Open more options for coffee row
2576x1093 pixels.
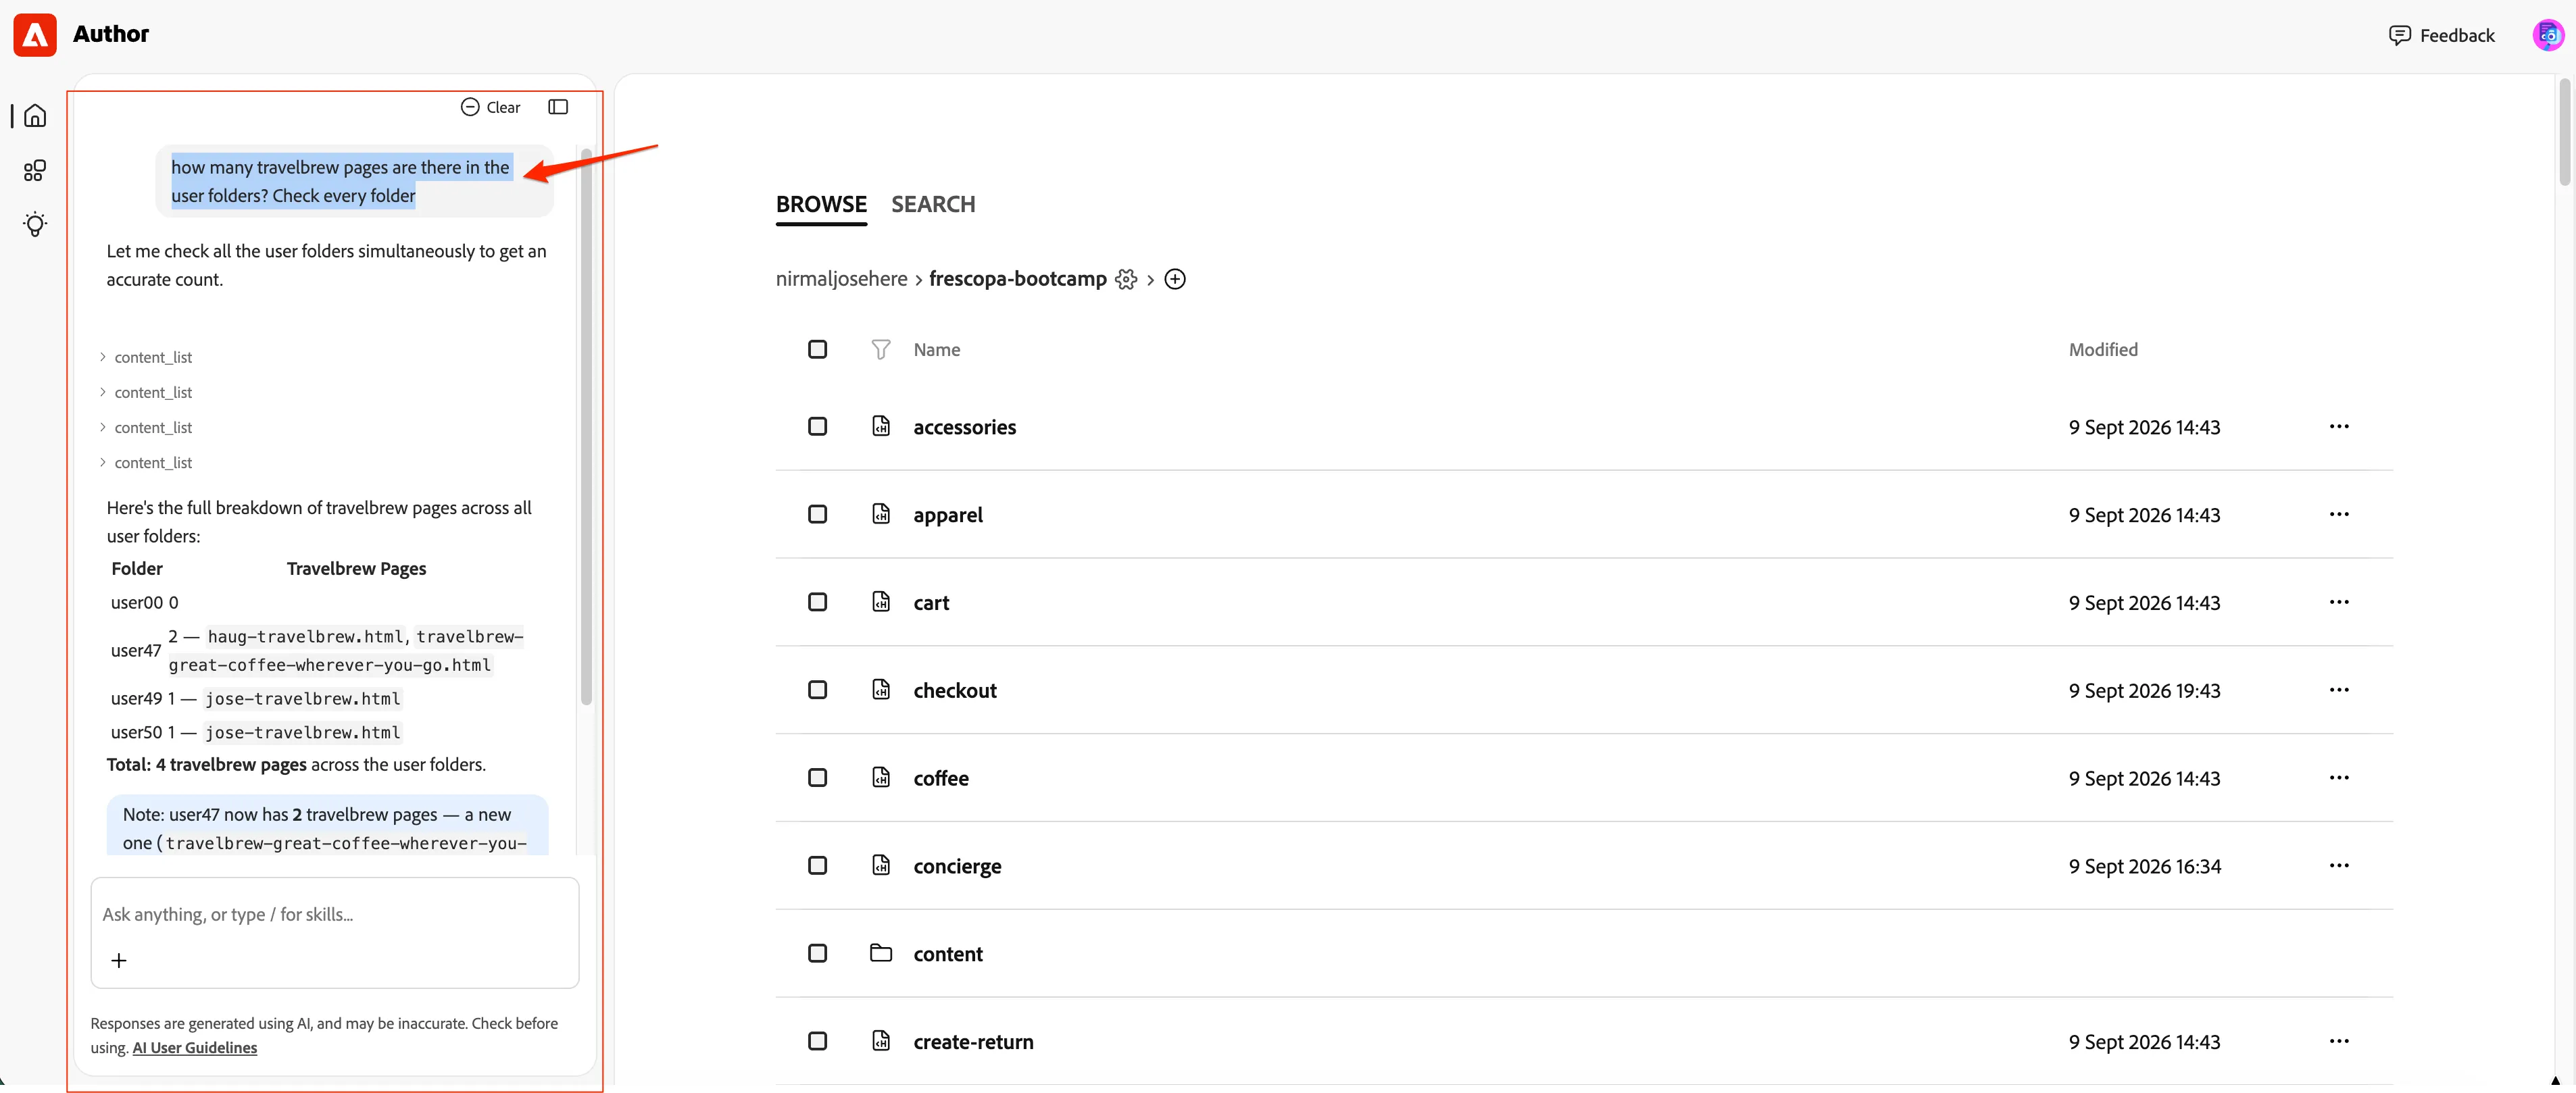[x=2338, y=778]
